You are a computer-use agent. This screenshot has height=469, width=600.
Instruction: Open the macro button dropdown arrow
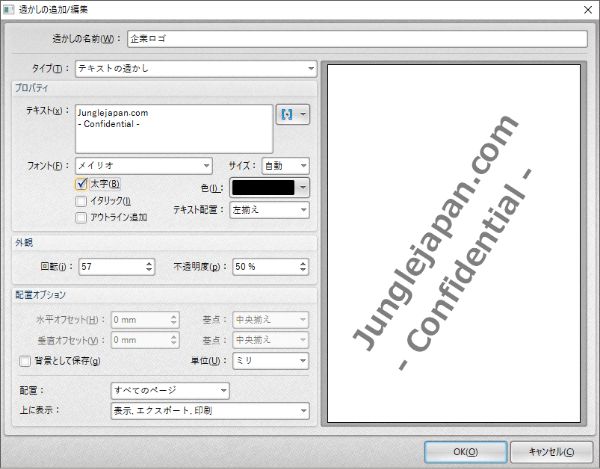[303, 114]
